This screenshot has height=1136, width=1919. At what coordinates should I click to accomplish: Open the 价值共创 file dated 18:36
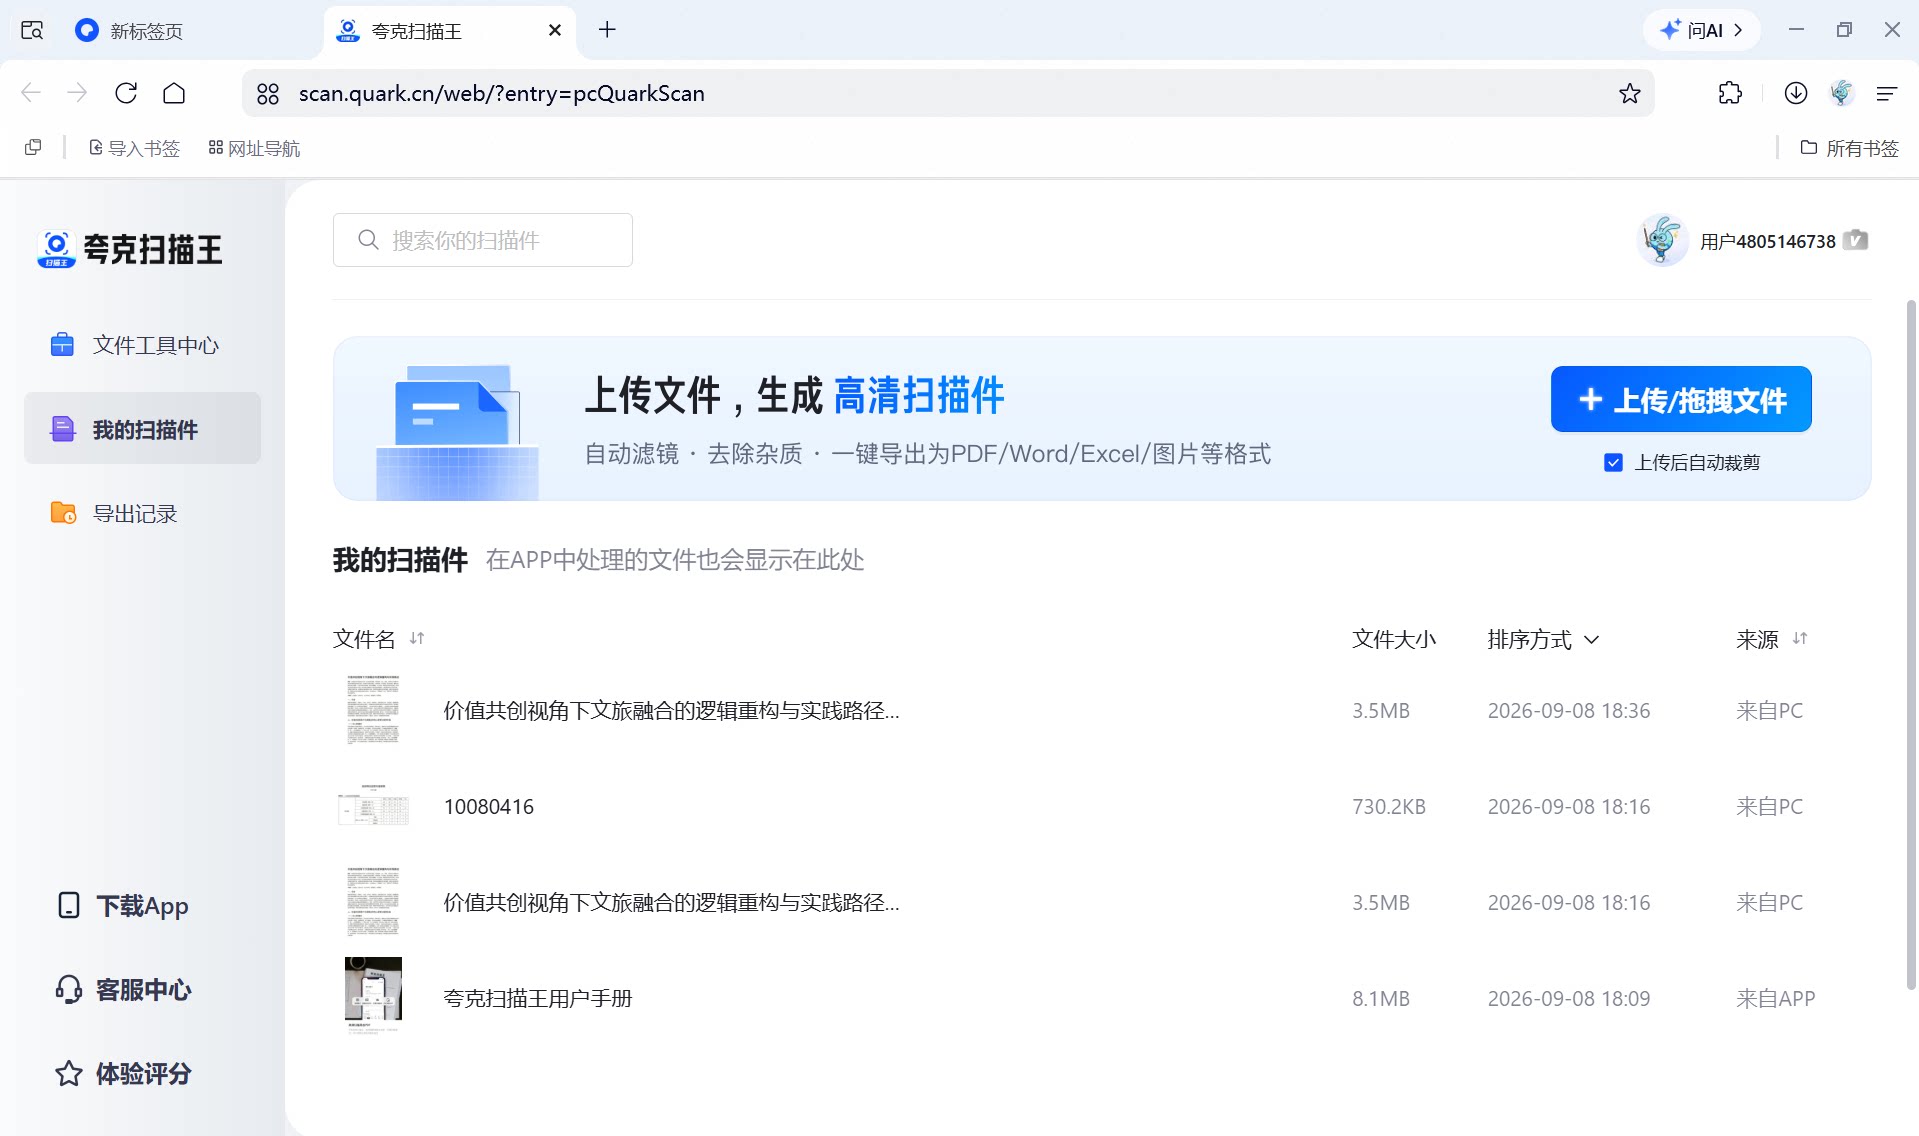point(671,711)
